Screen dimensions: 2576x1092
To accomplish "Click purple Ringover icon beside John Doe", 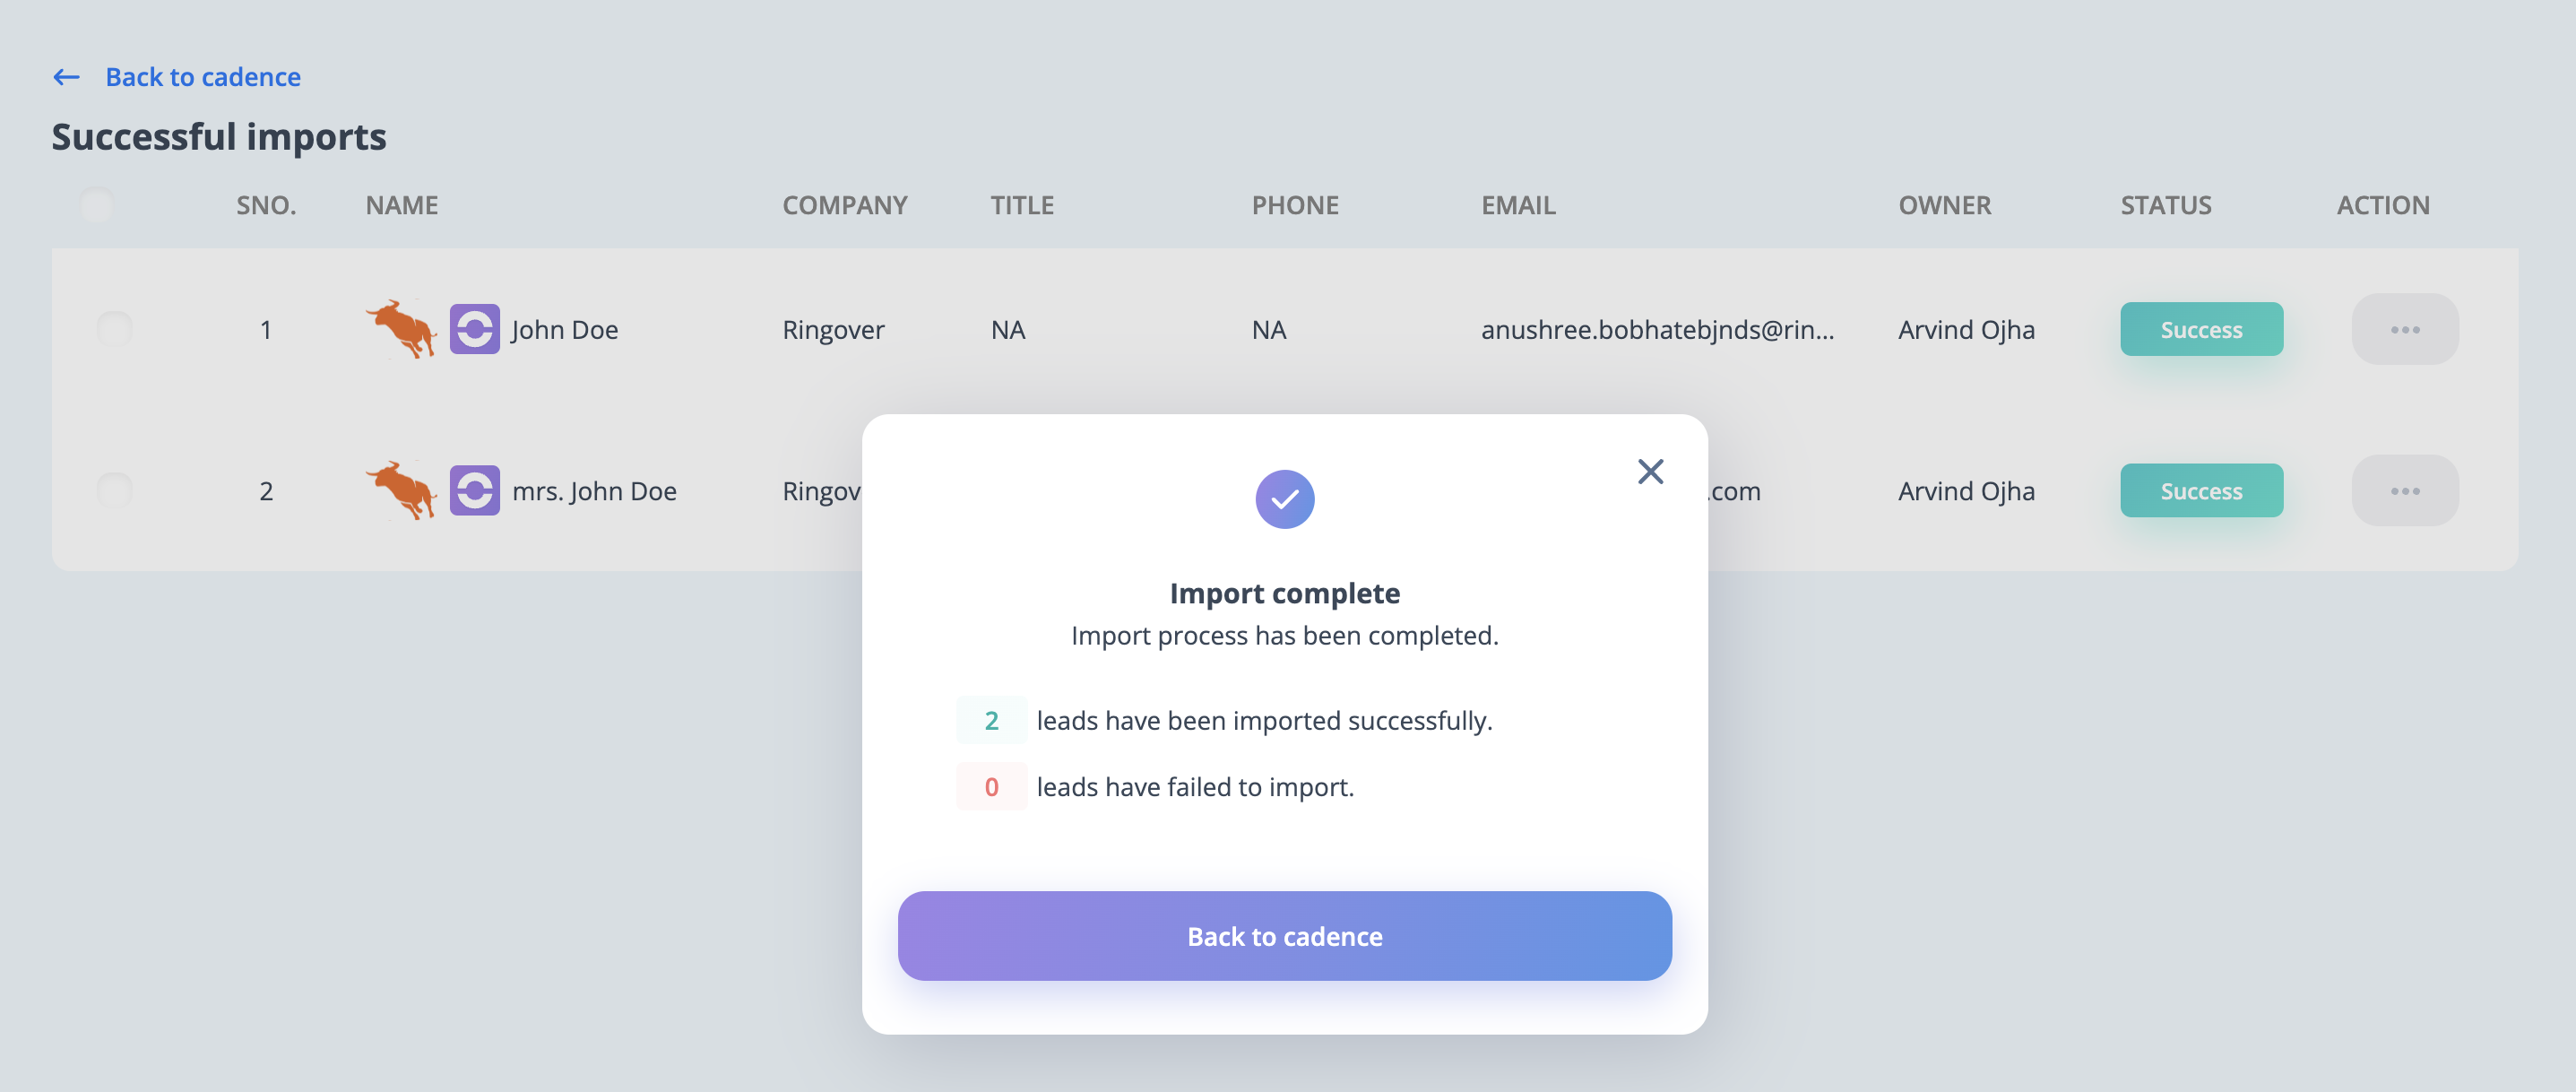I will click(x=474, y=329).
